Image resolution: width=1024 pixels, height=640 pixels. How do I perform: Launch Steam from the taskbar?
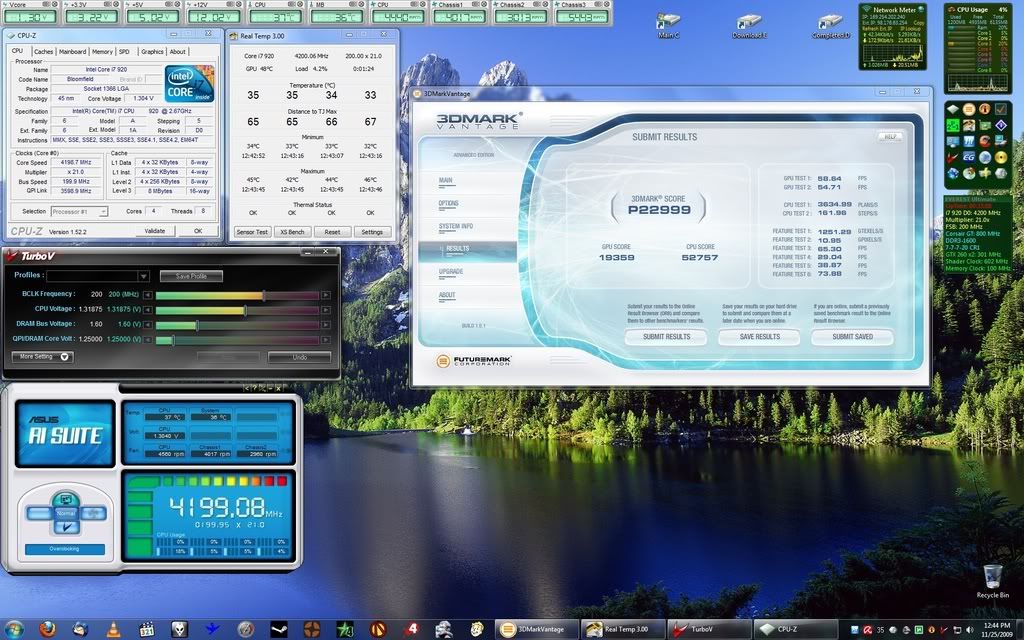pyautogui.click(x=279, y=630)
